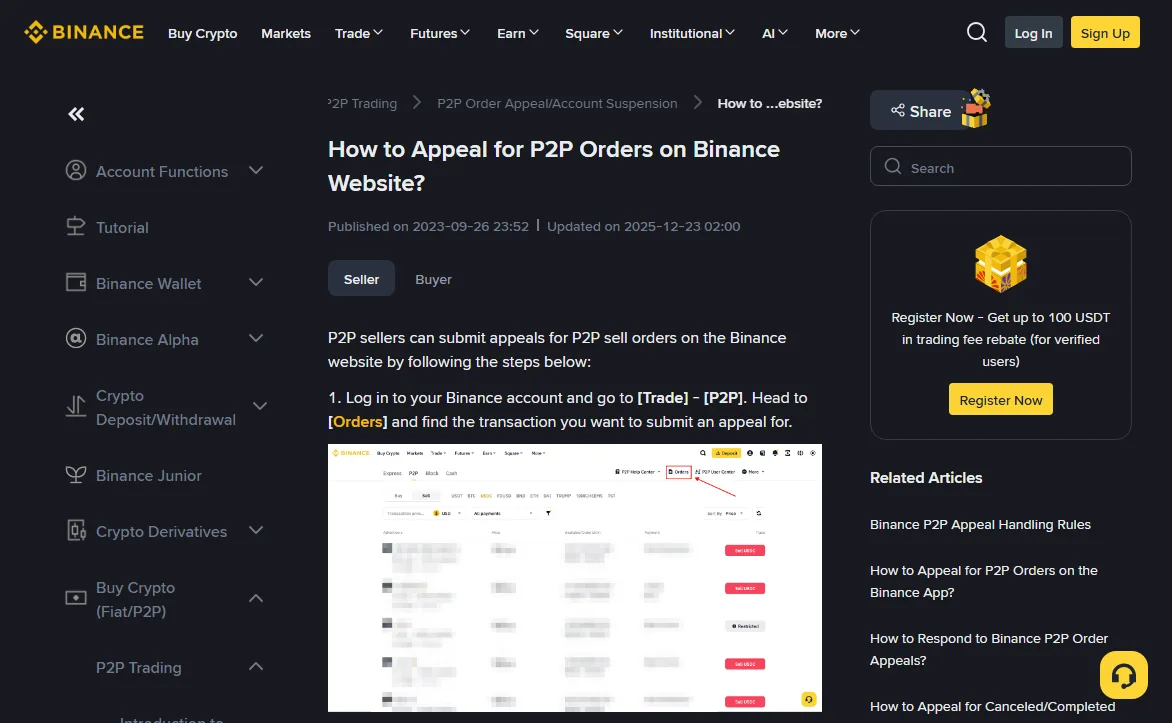
Task: Open How to Respond to P2P Order Appeals
Action: 988,649
